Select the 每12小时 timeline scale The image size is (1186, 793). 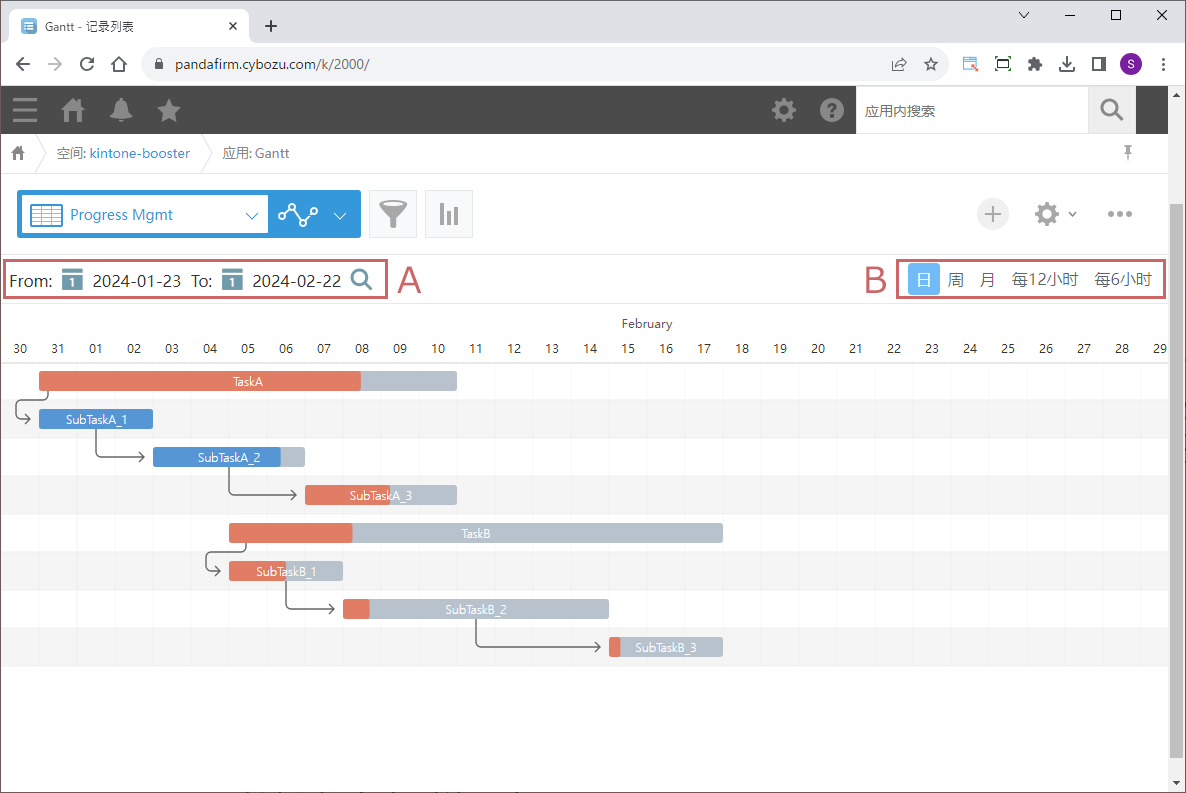pyautogui.click(x=1044, y=280)
